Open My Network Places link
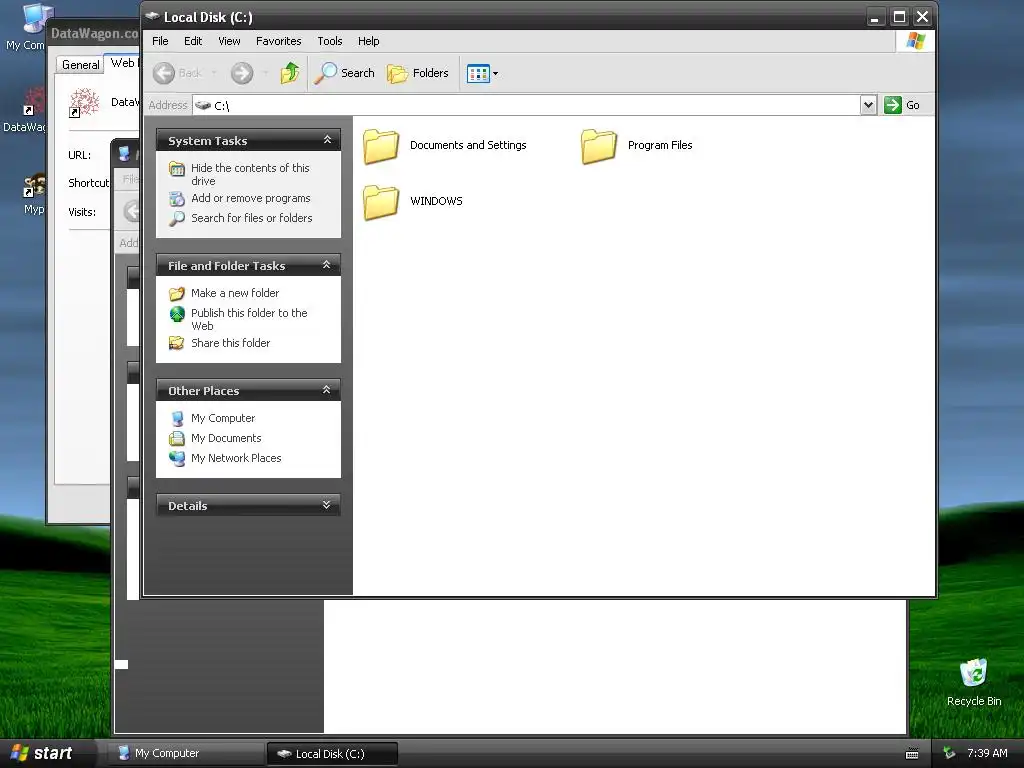 [x=236, y=458]
